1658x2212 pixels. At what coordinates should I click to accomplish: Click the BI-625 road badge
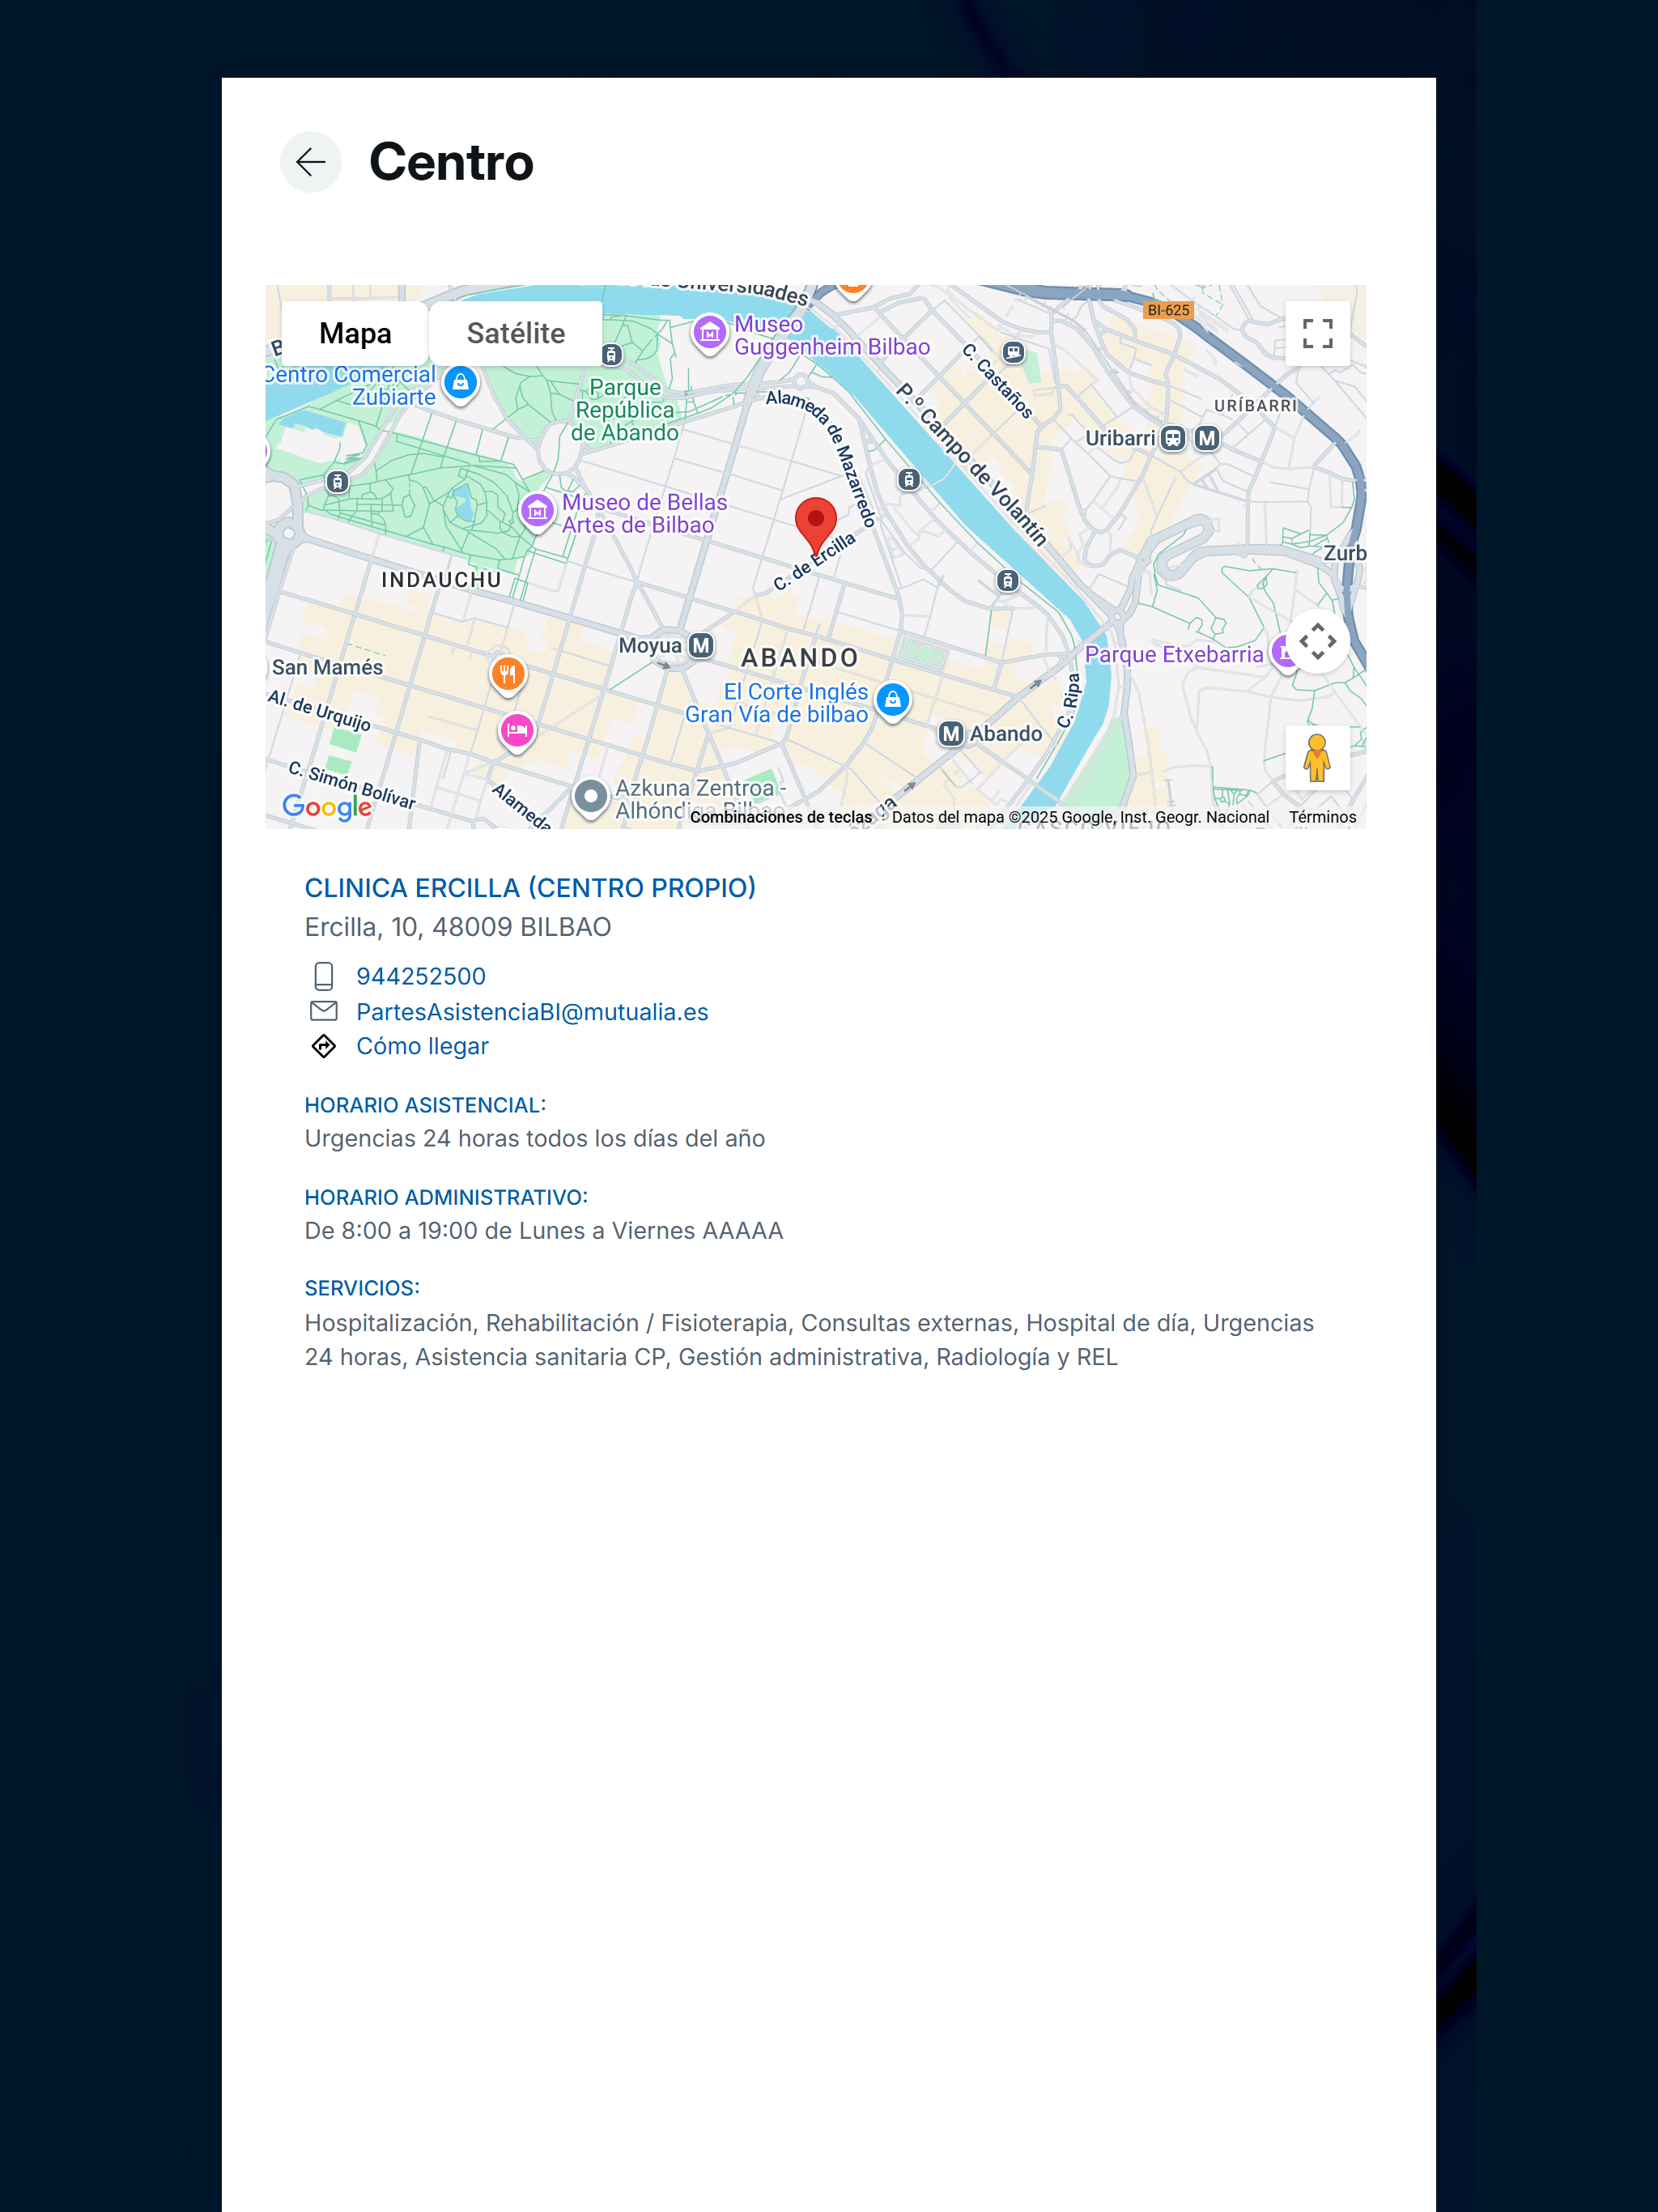(1168, 310)
